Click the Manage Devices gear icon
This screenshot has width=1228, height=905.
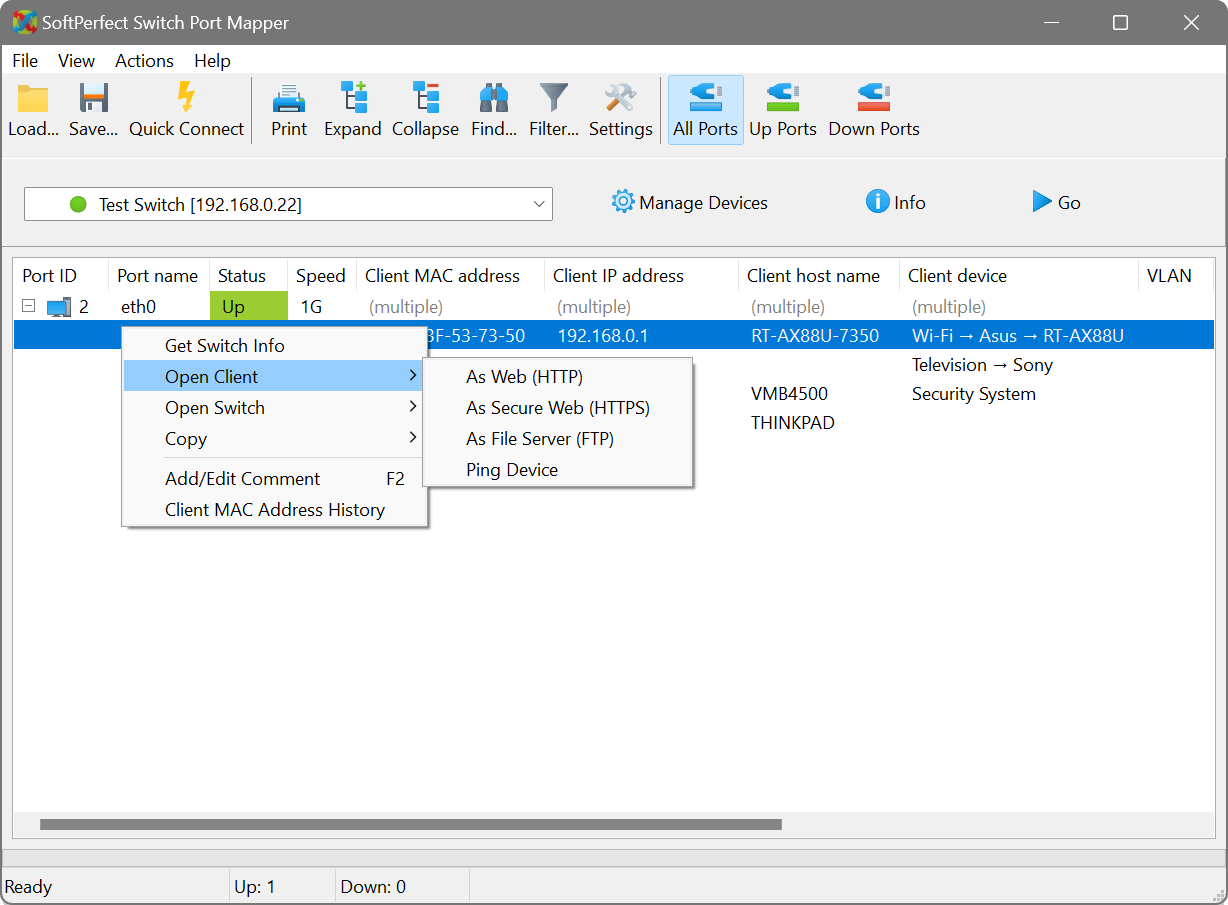click(x=623, y=202)
